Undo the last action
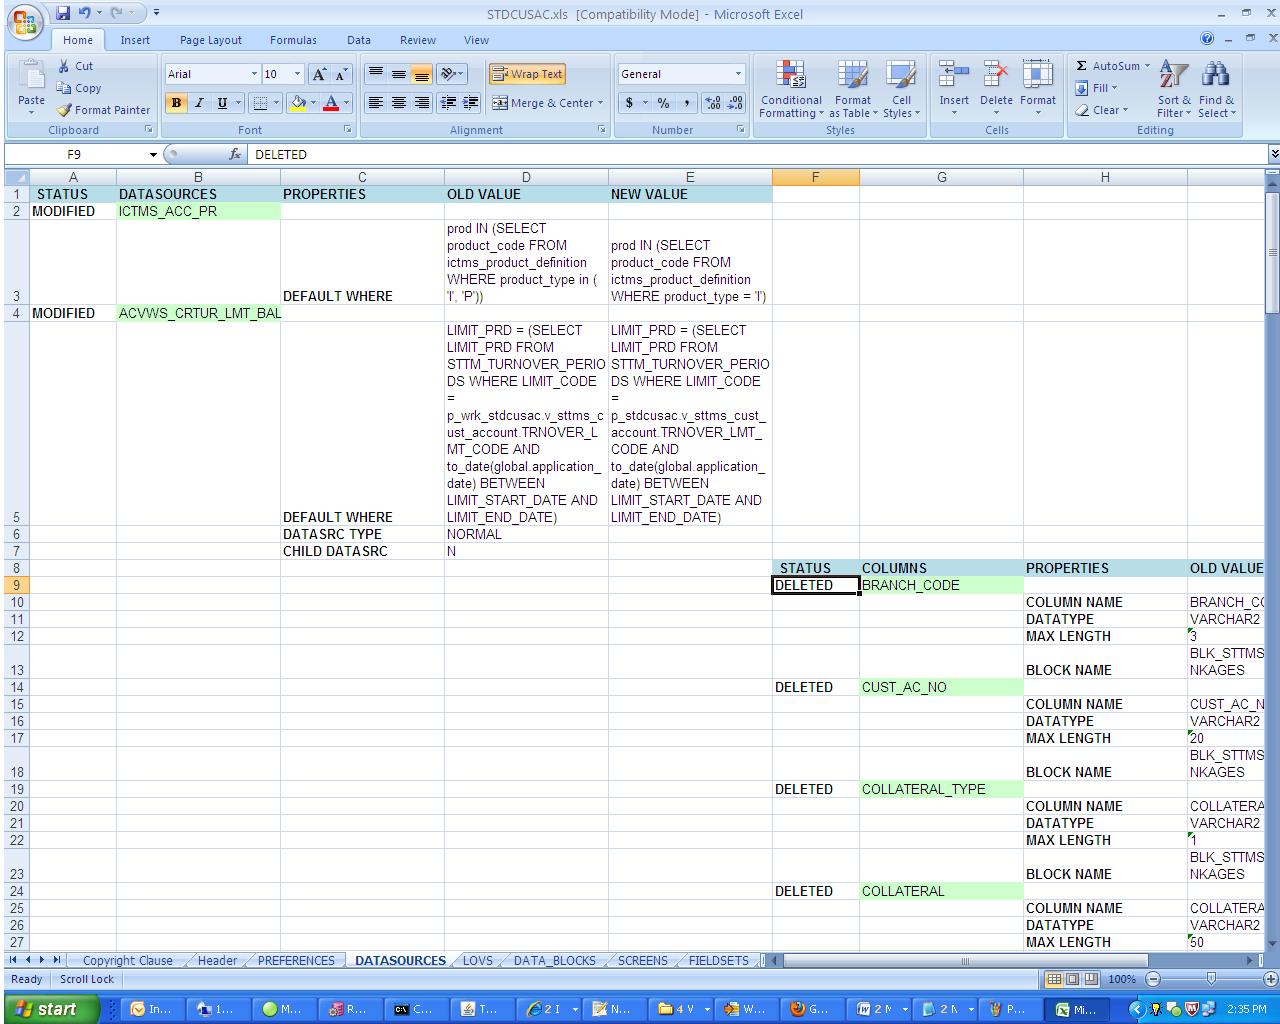This screenshot has width=1280, height=1024. pyautogui.click(x=85, y=13)
